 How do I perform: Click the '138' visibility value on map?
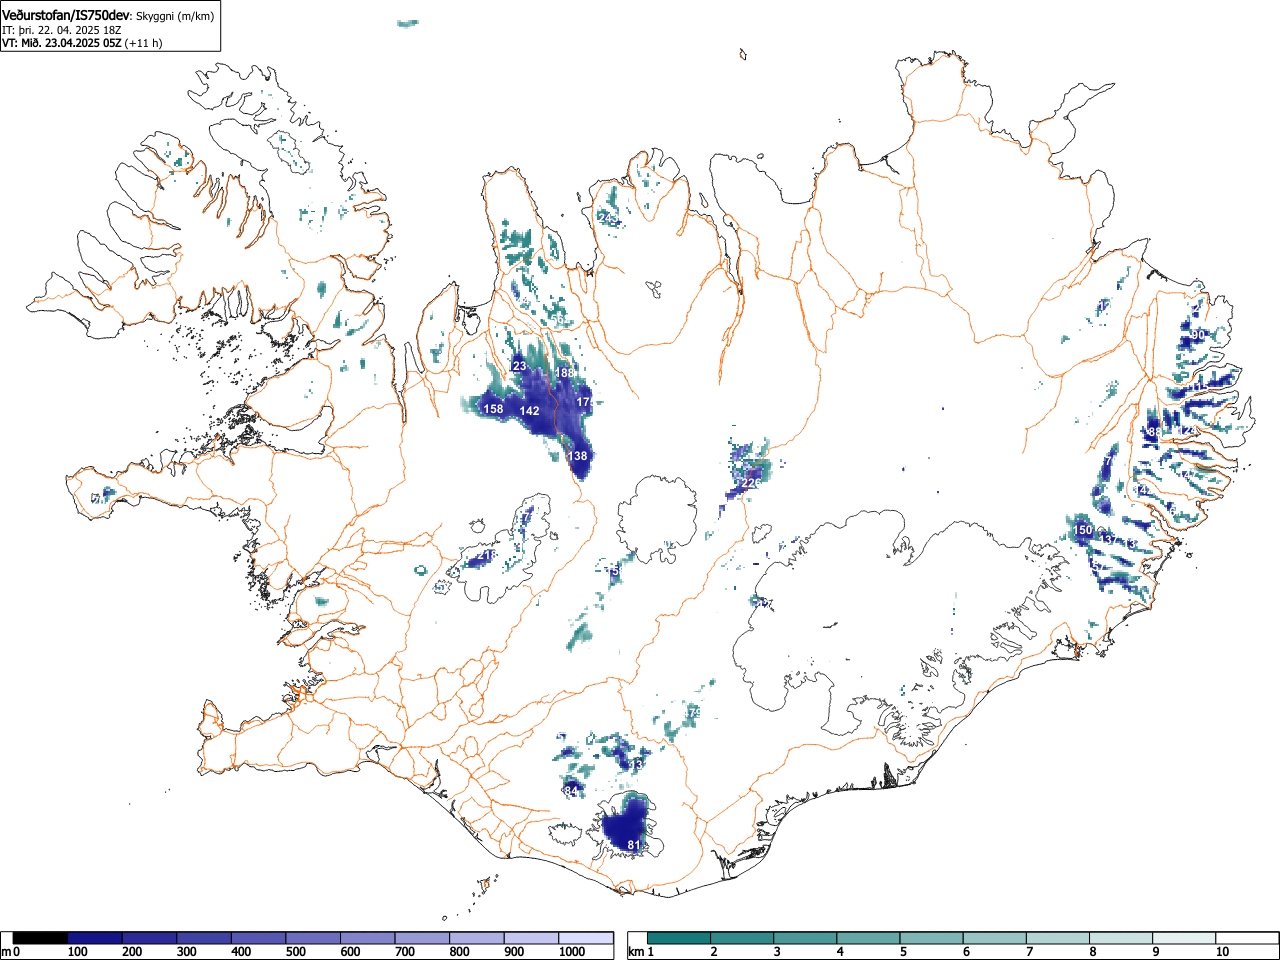pos(578,456)
